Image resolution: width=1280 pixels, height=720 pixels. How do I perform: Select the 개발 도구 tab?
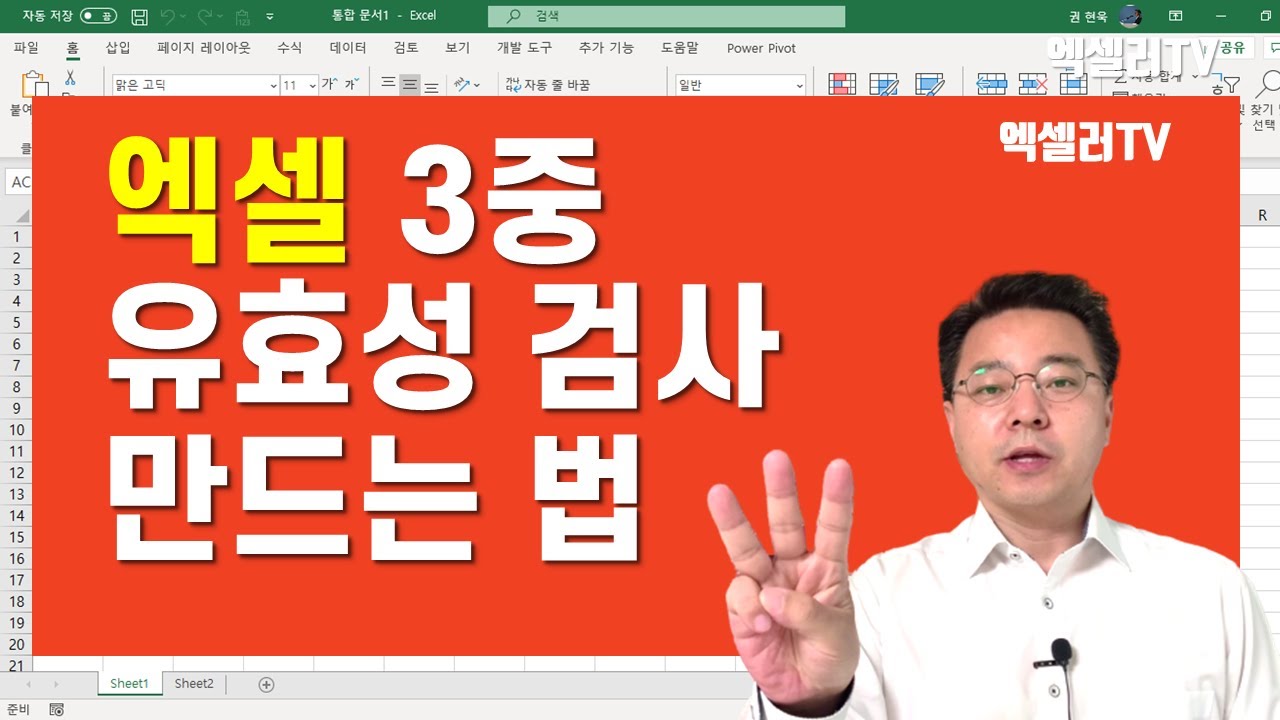point(524,48)
